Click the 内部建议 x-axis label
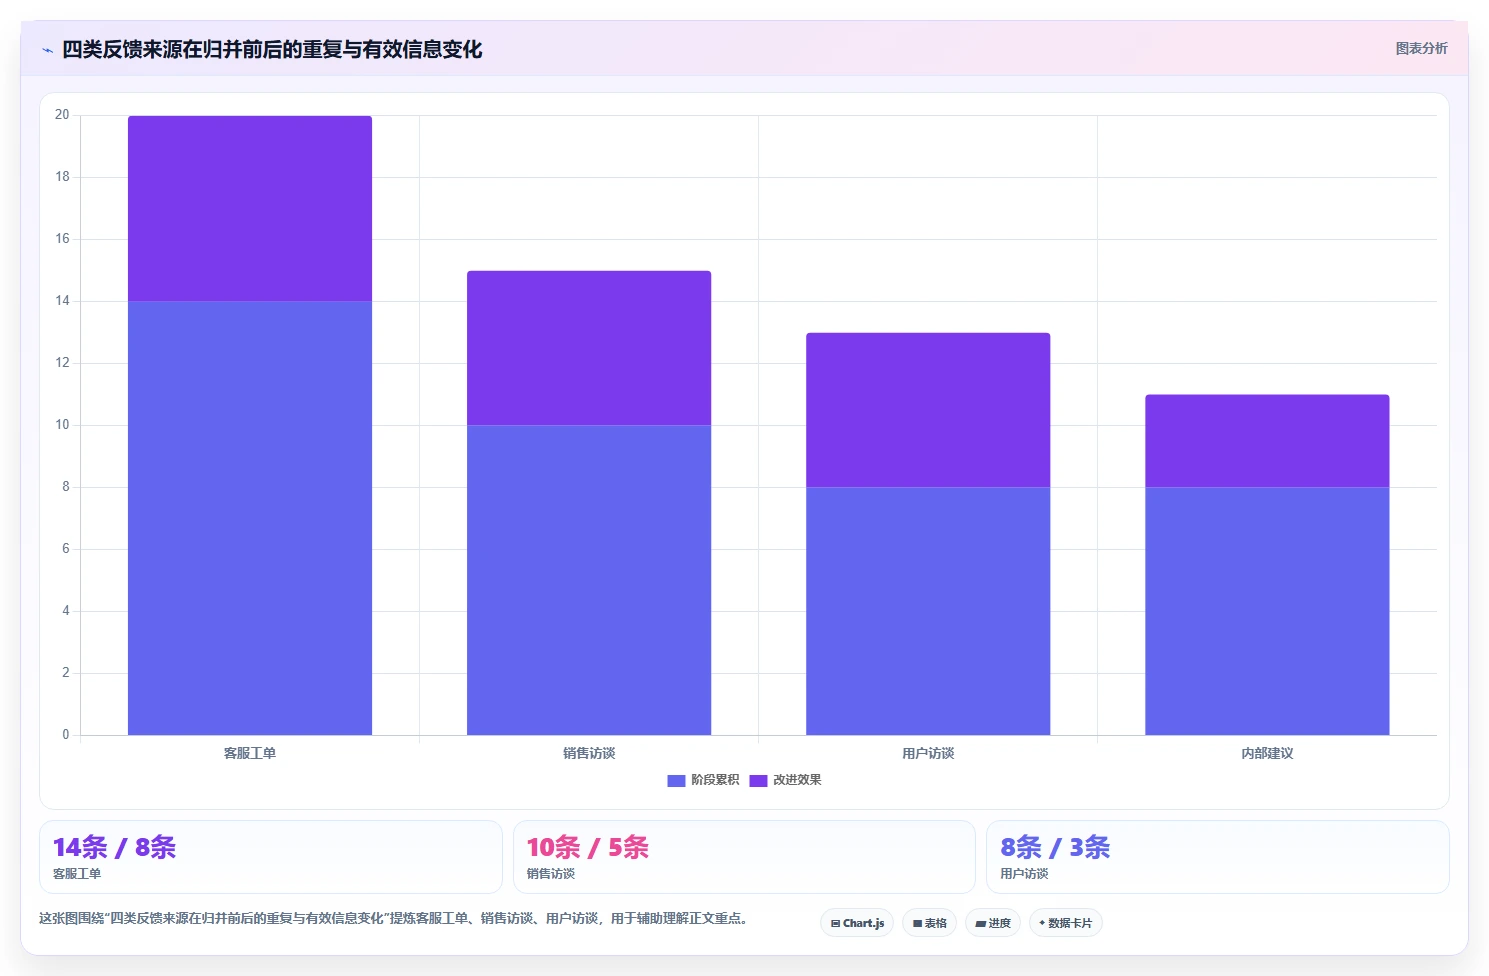 click(1267, 753)
